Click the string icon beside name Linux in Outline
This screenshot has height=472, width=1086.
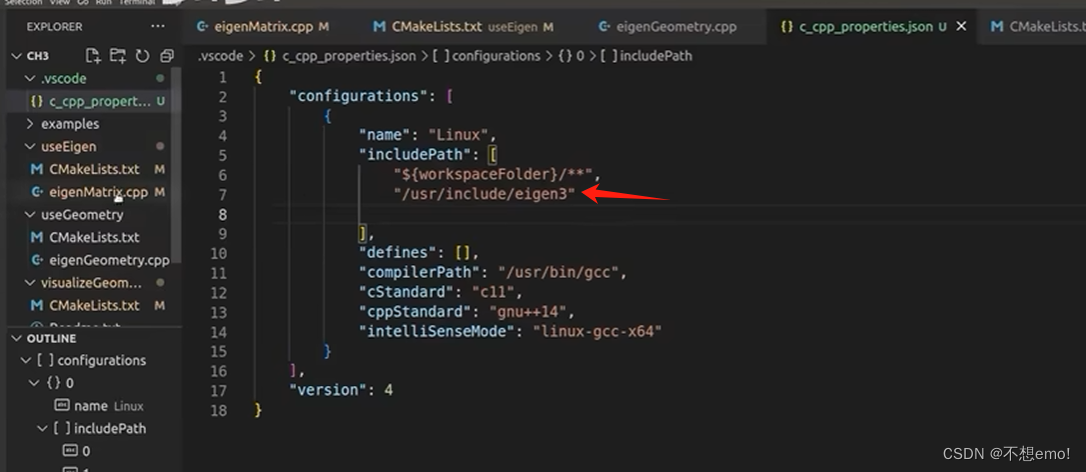click(x=62, y=405)
